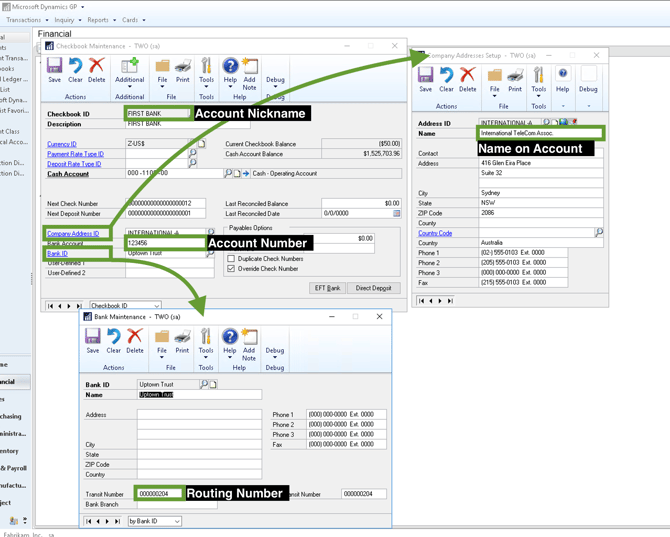Click Deposit Rate Type ID link
Screen dimensions: 670x537
pos(74,164)
